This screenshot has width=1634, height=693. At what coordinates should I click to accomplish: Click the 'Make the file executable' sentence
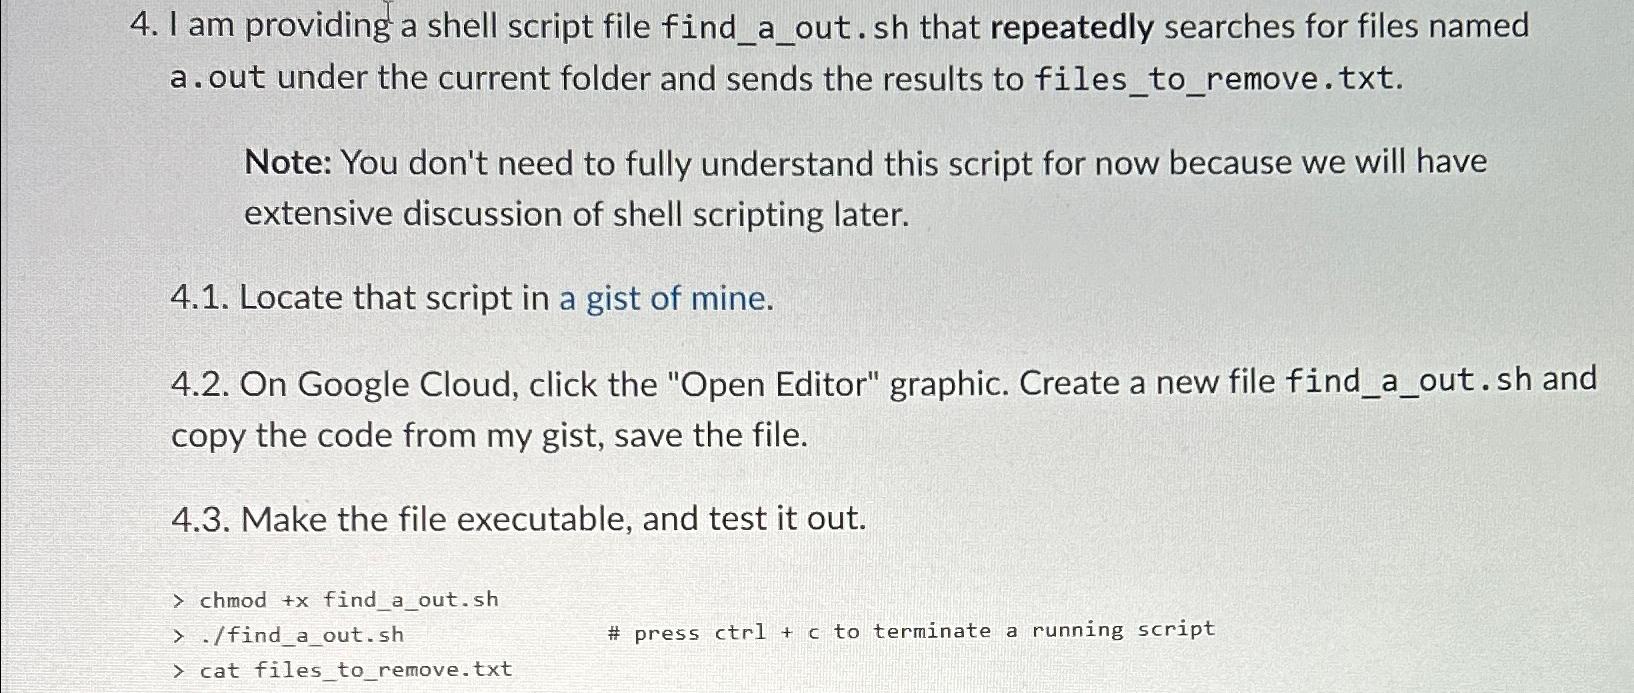[554, 519]
